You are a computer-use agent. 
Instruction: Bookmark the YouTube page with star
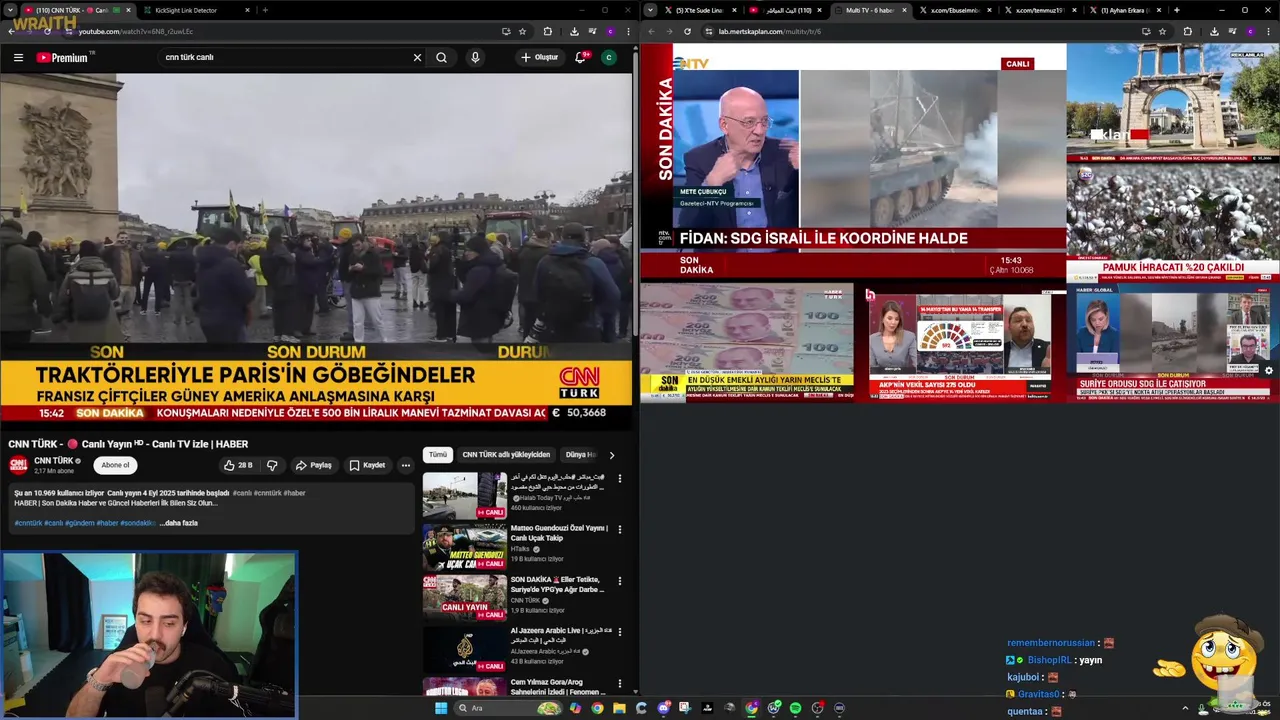pos(522,31)
